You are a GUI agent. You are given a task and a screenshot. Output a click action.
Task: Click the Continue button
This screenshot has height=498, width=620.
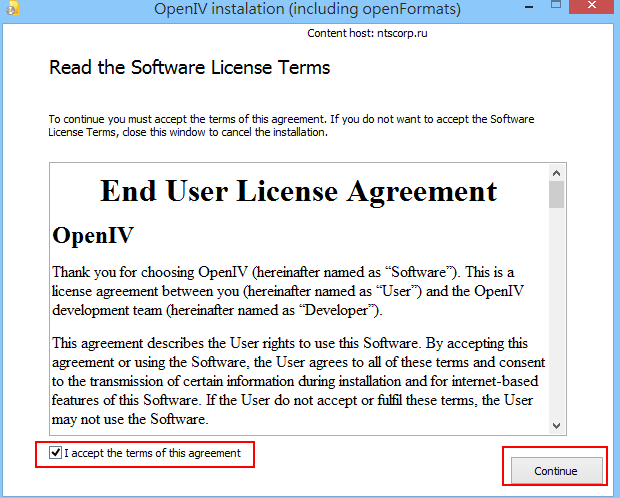point(556,471)
